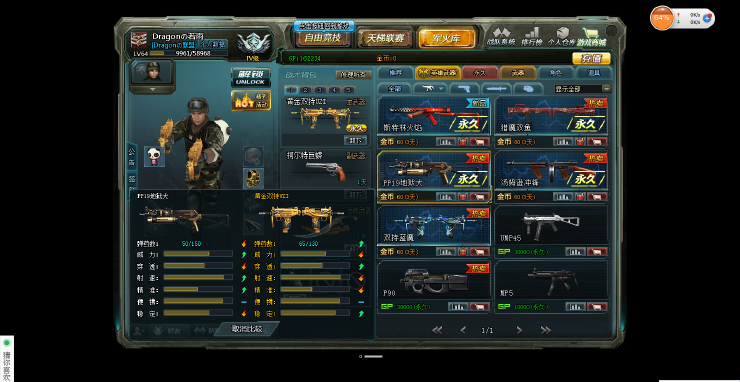Open the 战队系统 flags icon
This screenshot has height=382, width=740.
coord(501,36)
